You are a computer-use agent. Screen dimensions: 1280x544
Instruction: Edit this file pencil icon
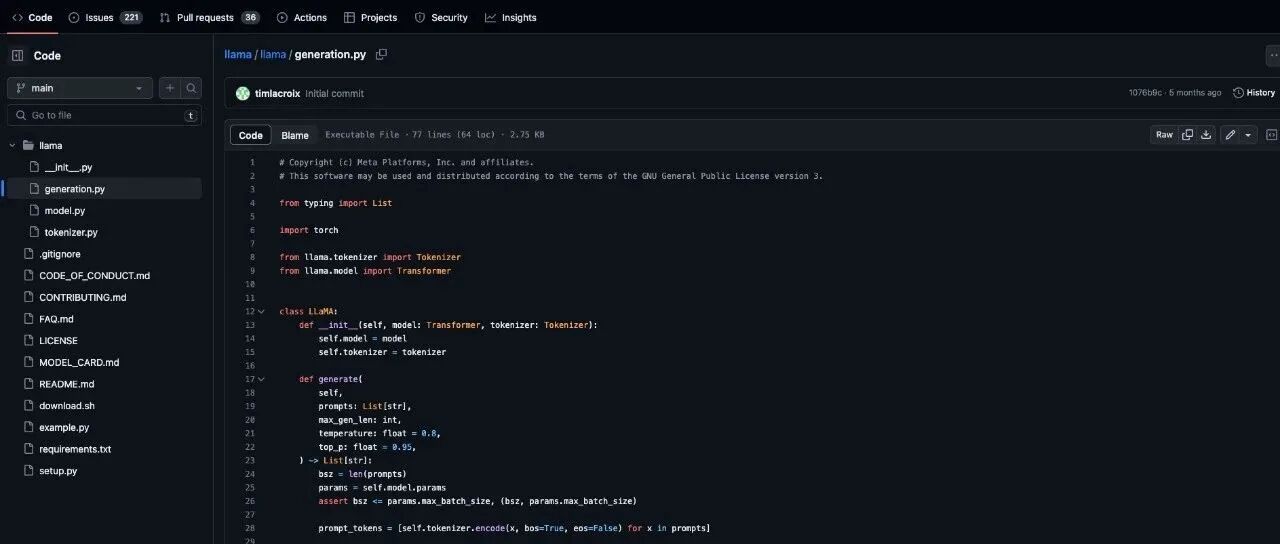(x=1230, y=135)
